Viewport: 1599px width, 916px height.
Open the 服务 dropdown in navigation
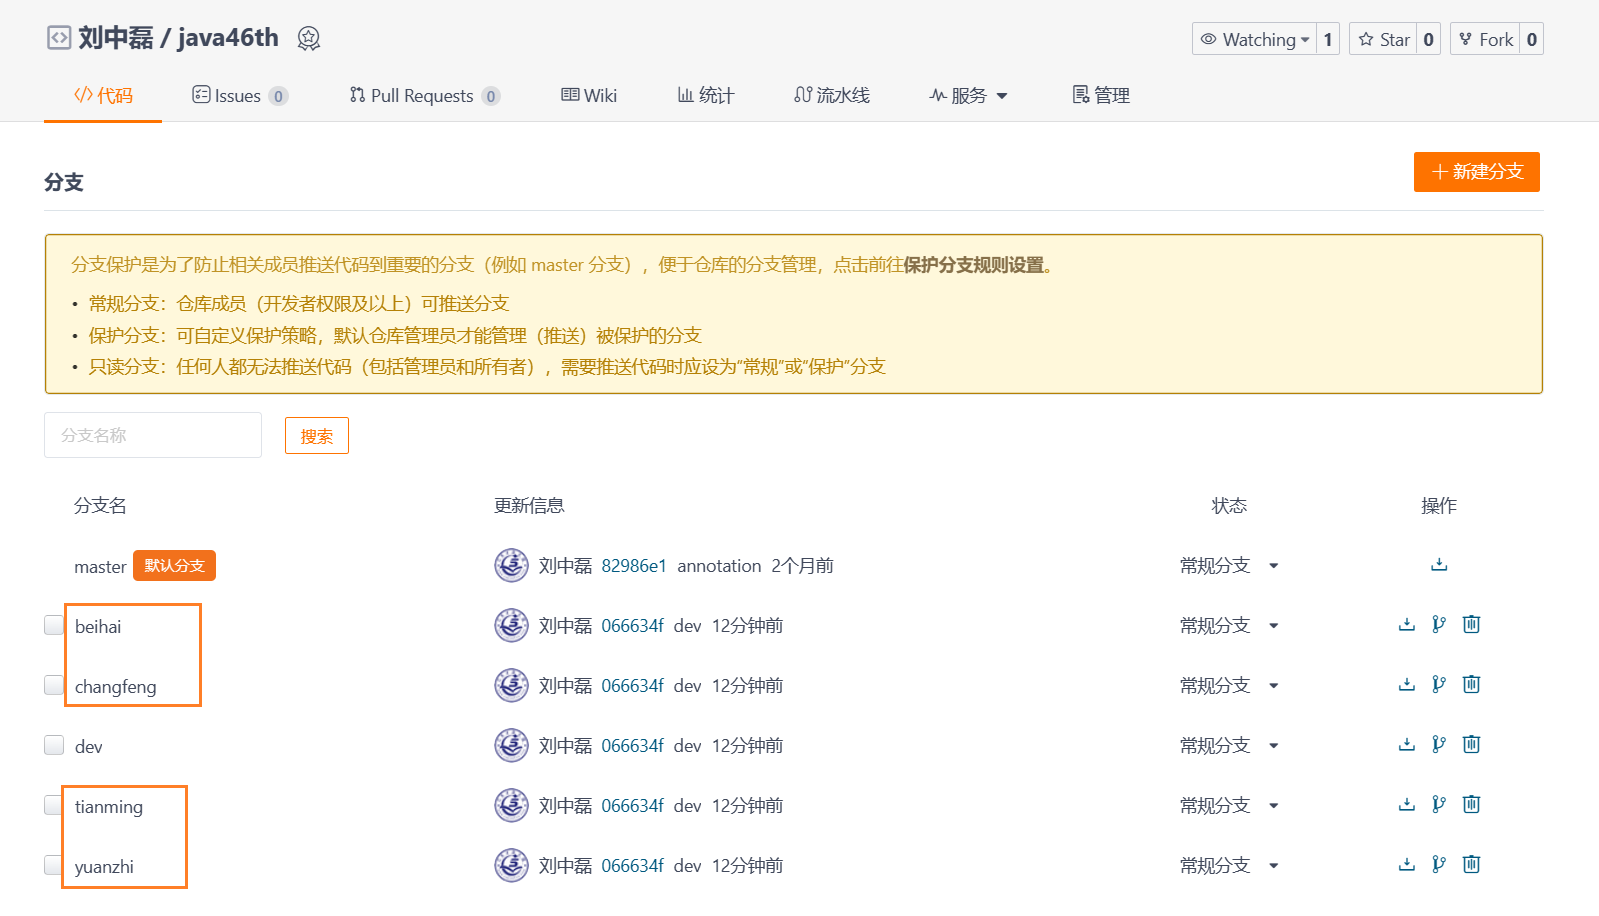point(968,96)
